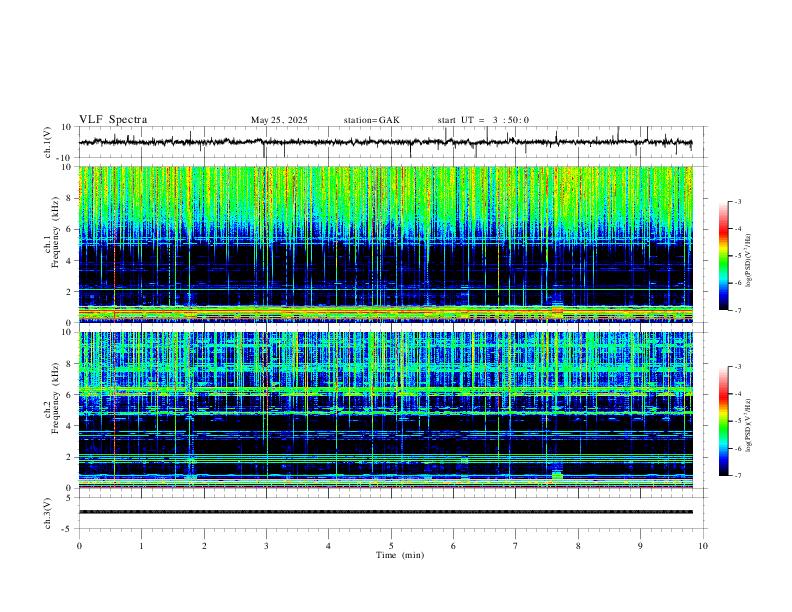Click the ch.1 spectrogram plot
The image size is (792, 612).
point(385,244)
